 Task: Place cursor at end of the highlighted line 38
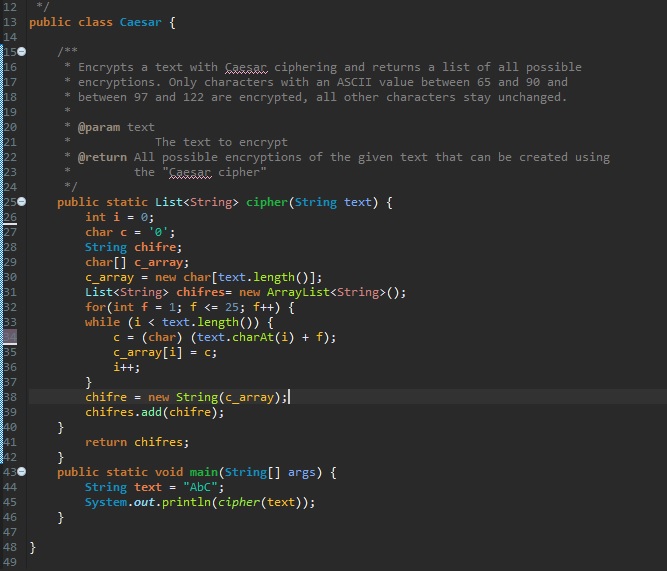pos(289,397)
